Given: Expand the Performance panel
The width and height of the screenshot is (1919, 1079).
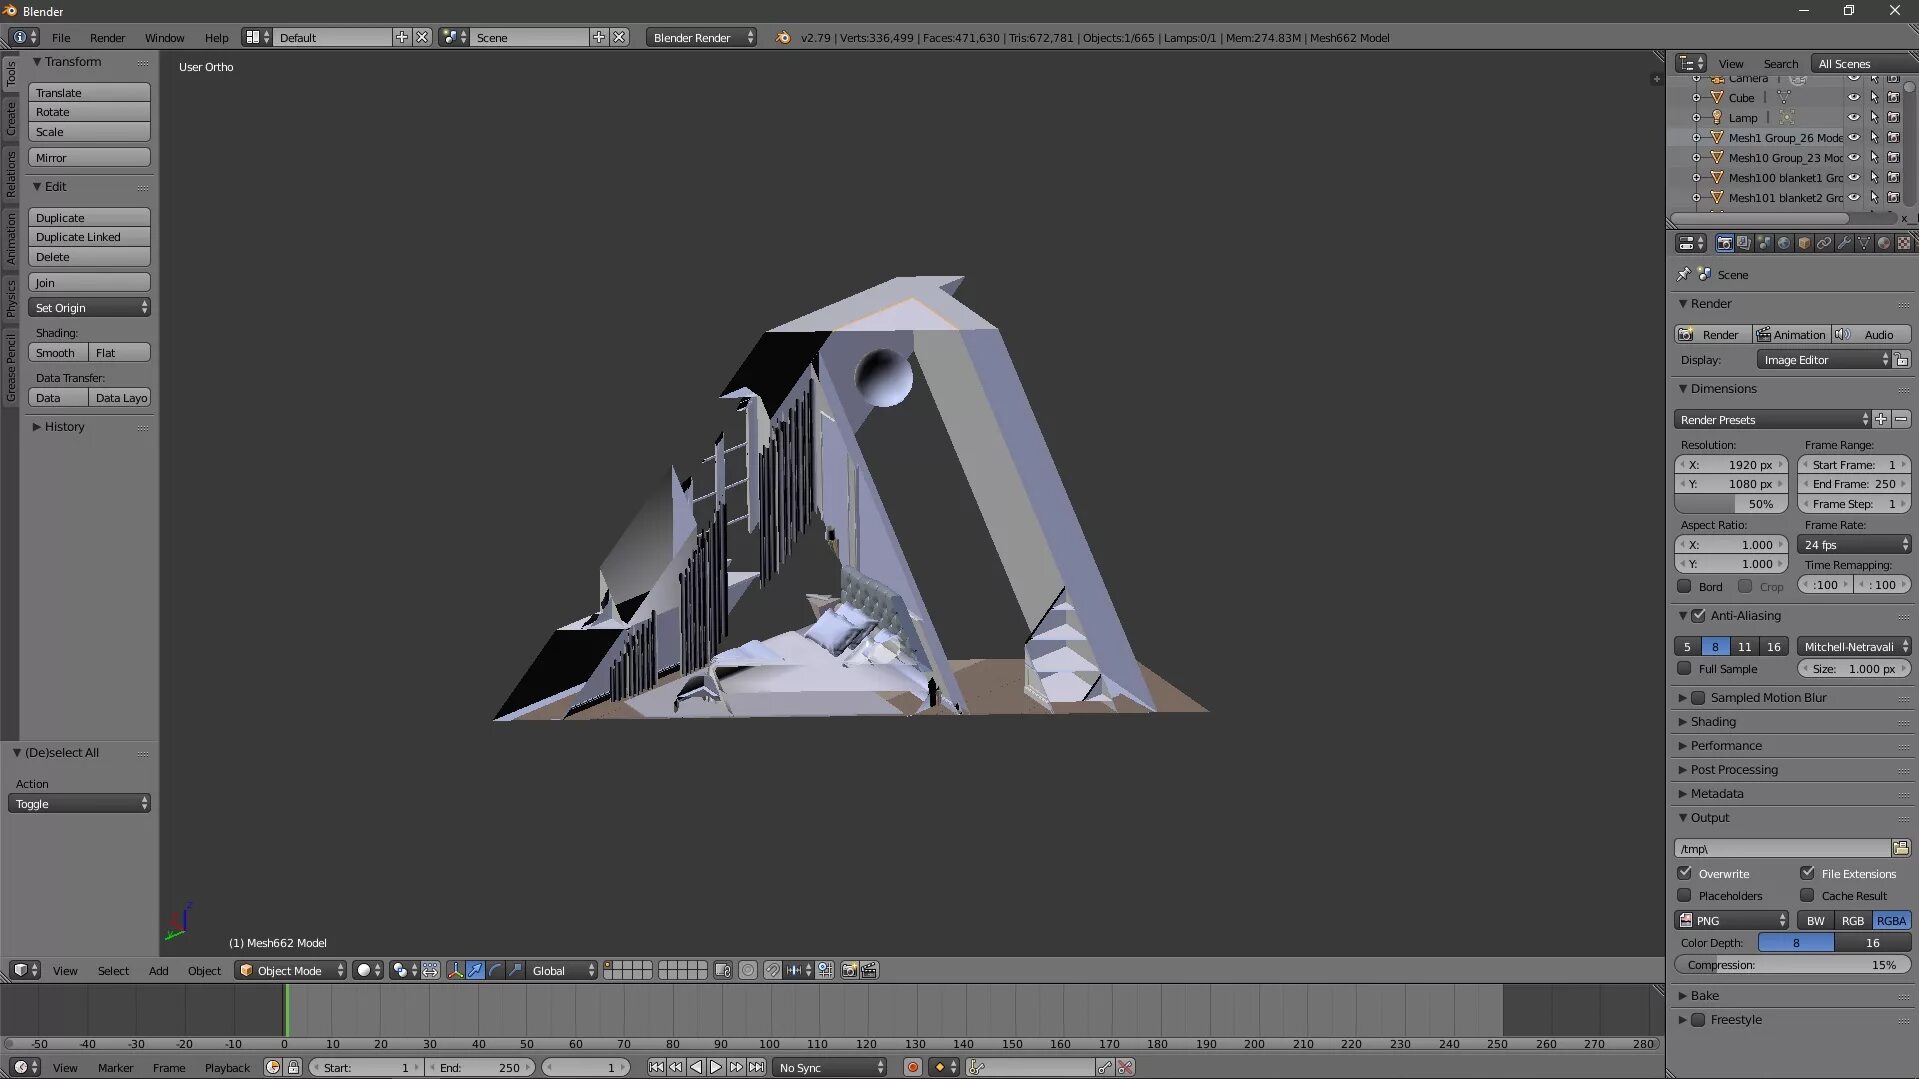Looking at the screenshot, I should coord(1726,745).
